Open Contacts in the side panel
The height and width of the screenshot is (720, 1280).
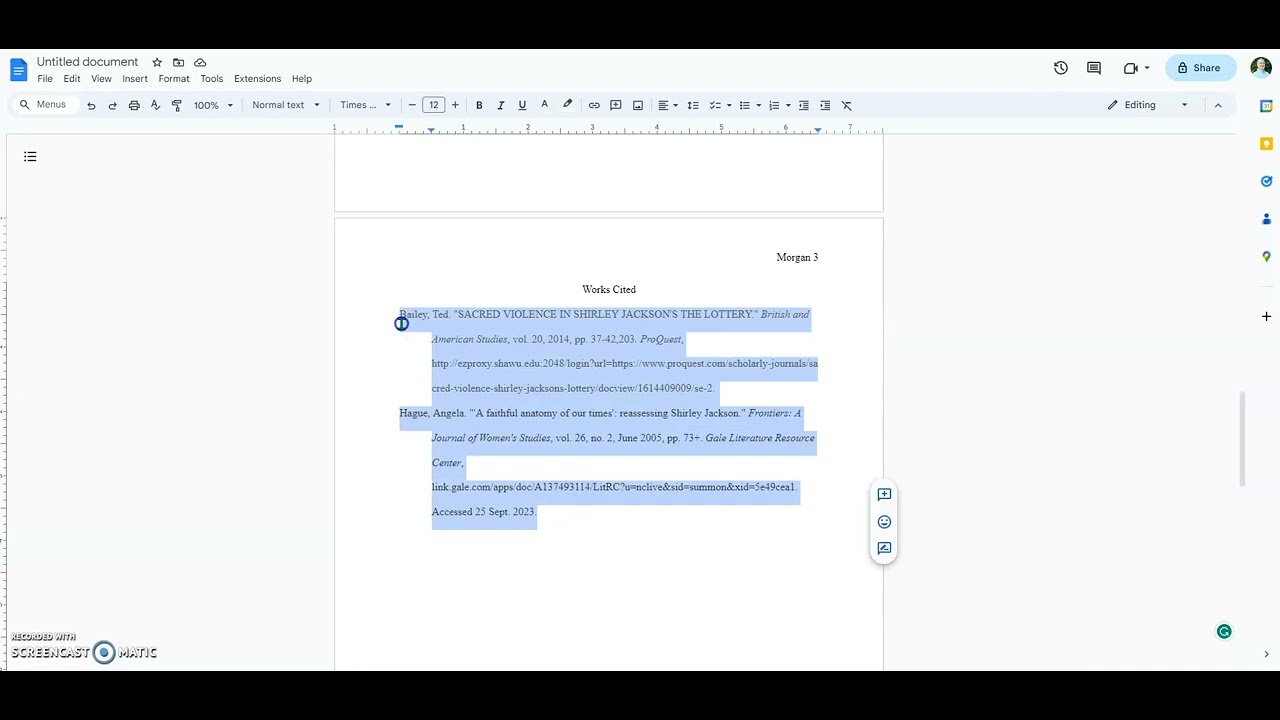point(1266,219)
